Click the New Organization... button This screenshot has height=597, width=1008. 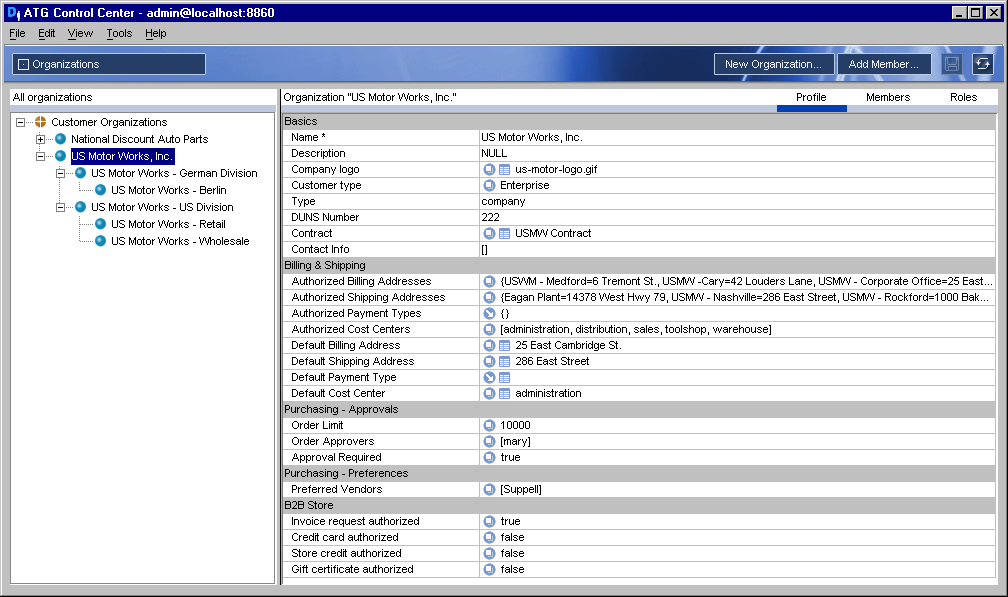pyautogui.click(x=773, y=64)
